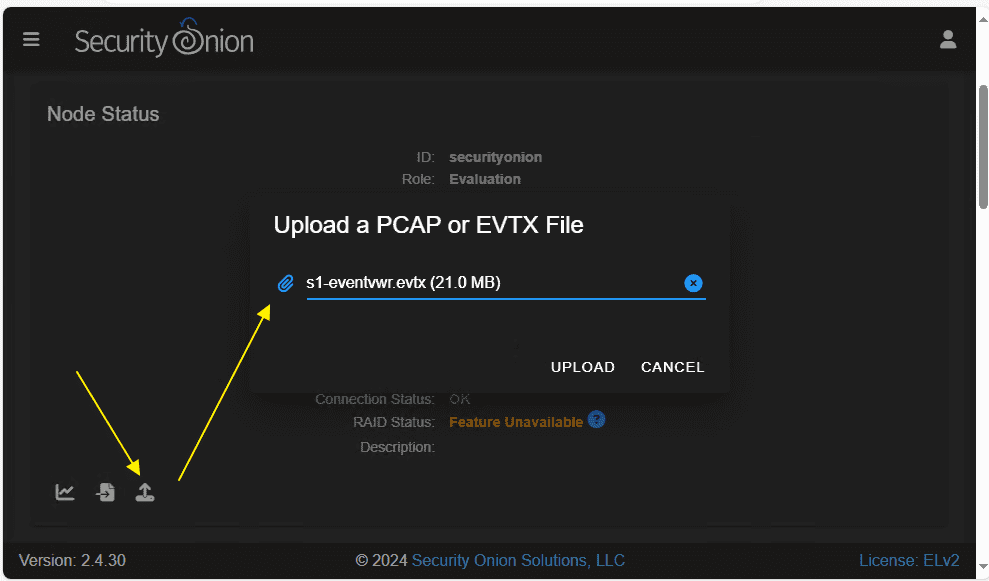989x581 pixels.
Task: Click the Security Onion logo
Action: point(163,38)
